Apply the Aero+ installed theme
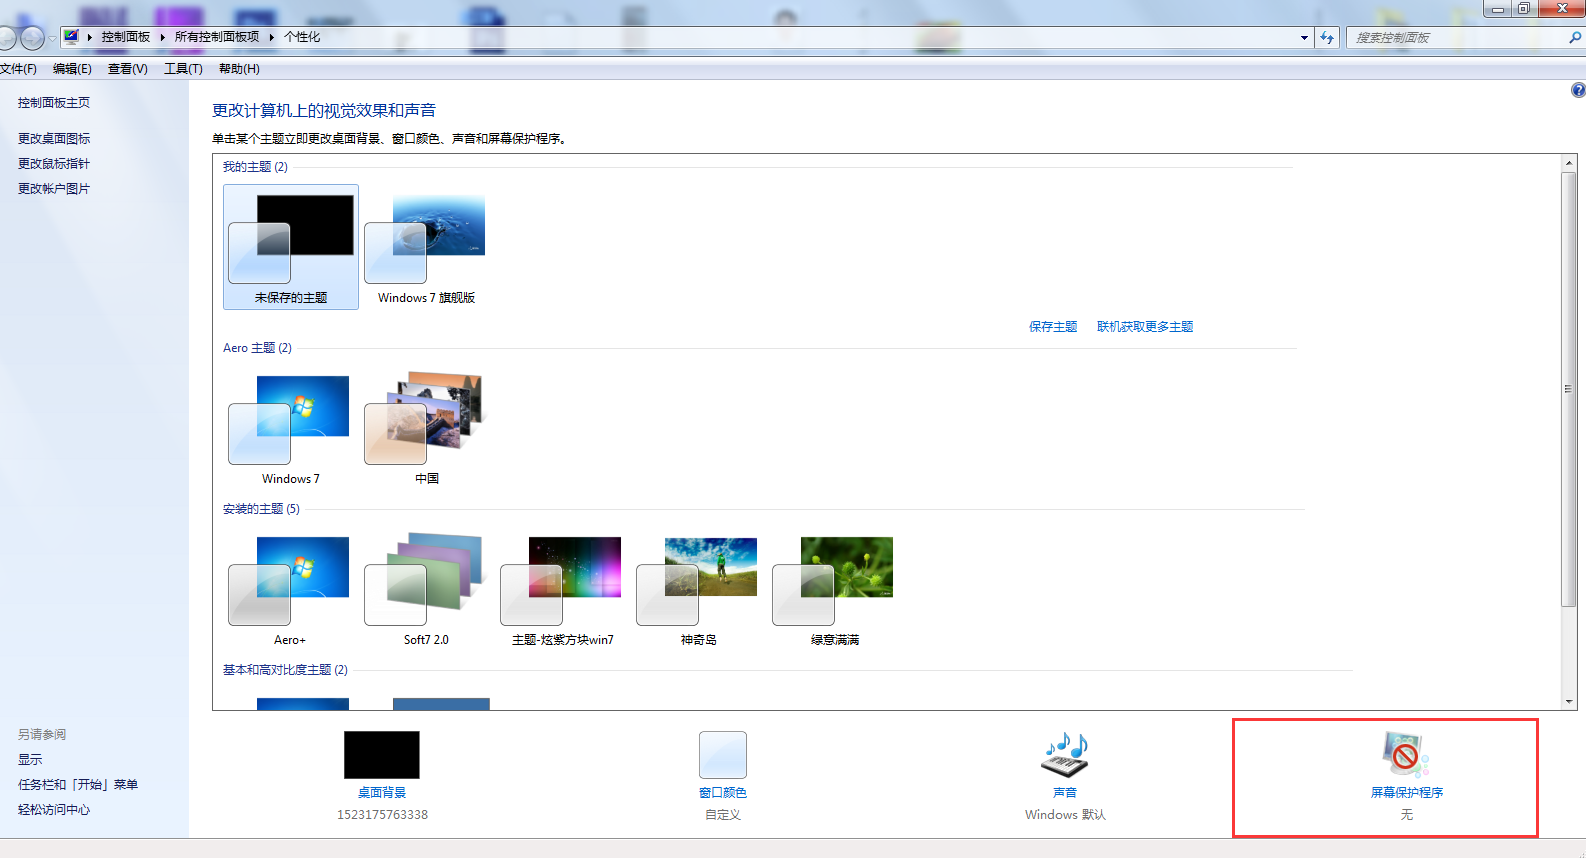1586x858 pixels. (291, 589)
